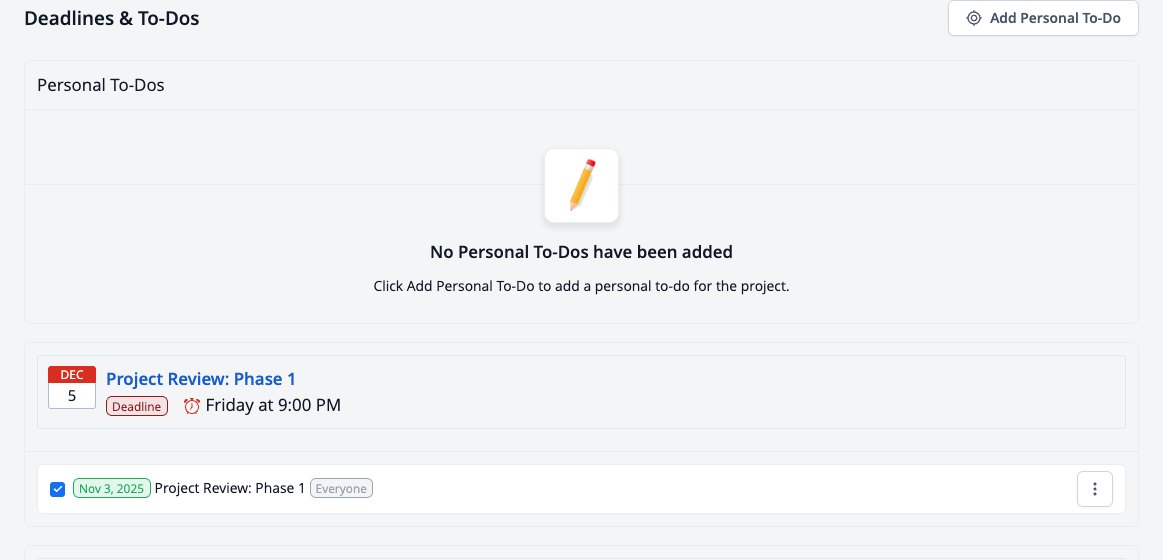Select the Personal To-Dos section header

pyautogui.click(x=101, y=85)
